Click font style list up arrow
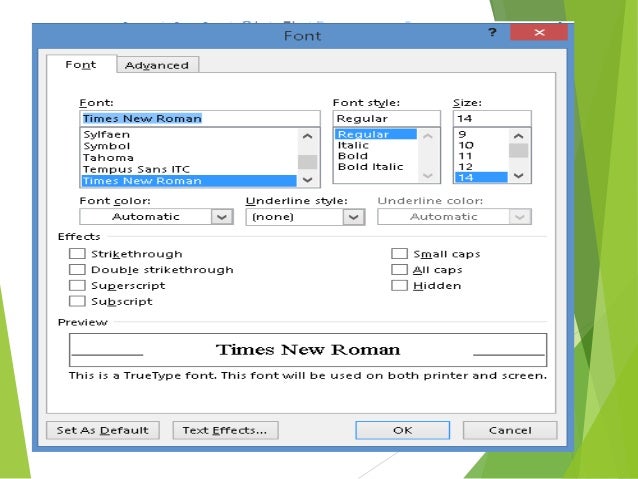Image resolution: width=638 pixels, height=479 pixels. click(x=428, y=136)
